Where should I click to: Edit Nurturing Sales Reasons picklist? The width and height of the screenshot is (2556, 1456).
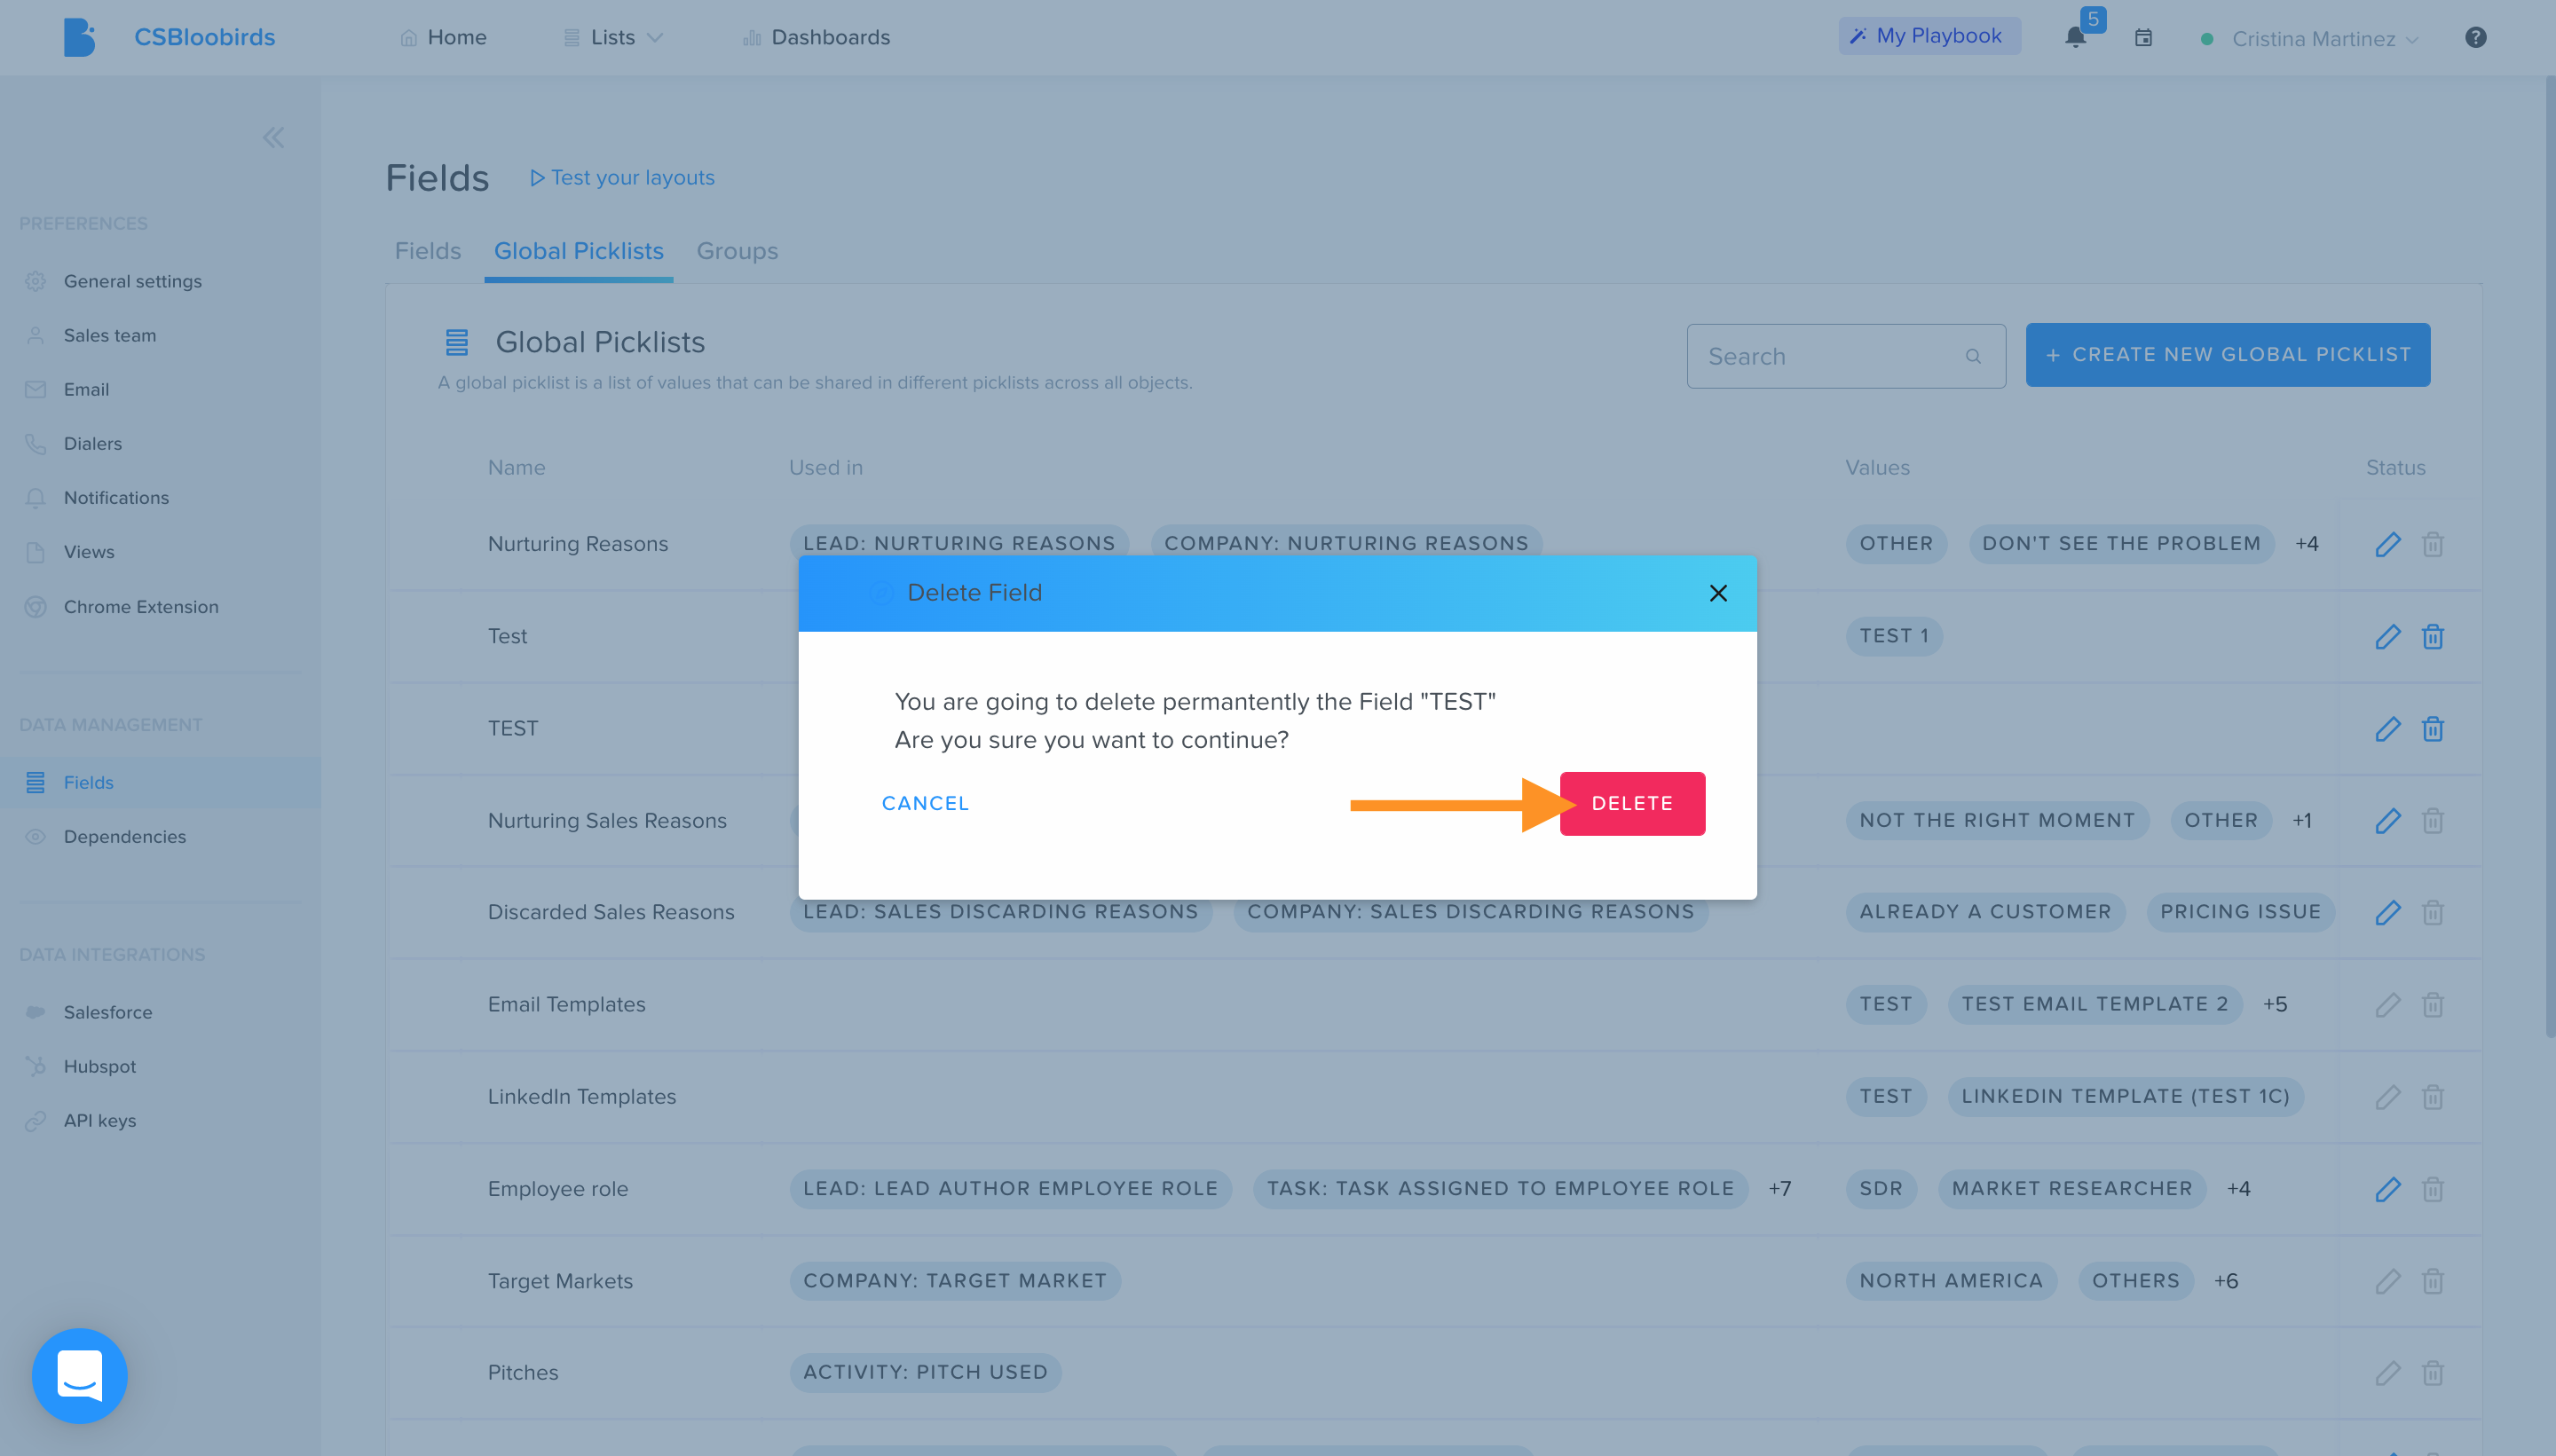click(2388, 821)
